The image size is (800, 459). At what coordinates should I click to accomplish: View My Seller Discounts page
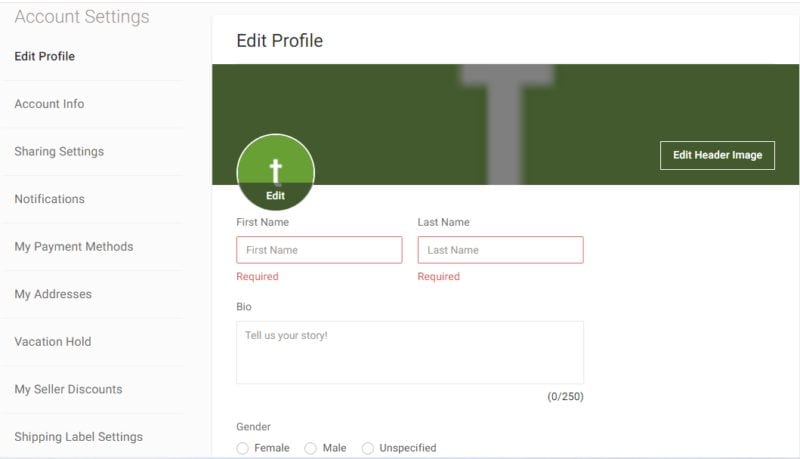68,389
